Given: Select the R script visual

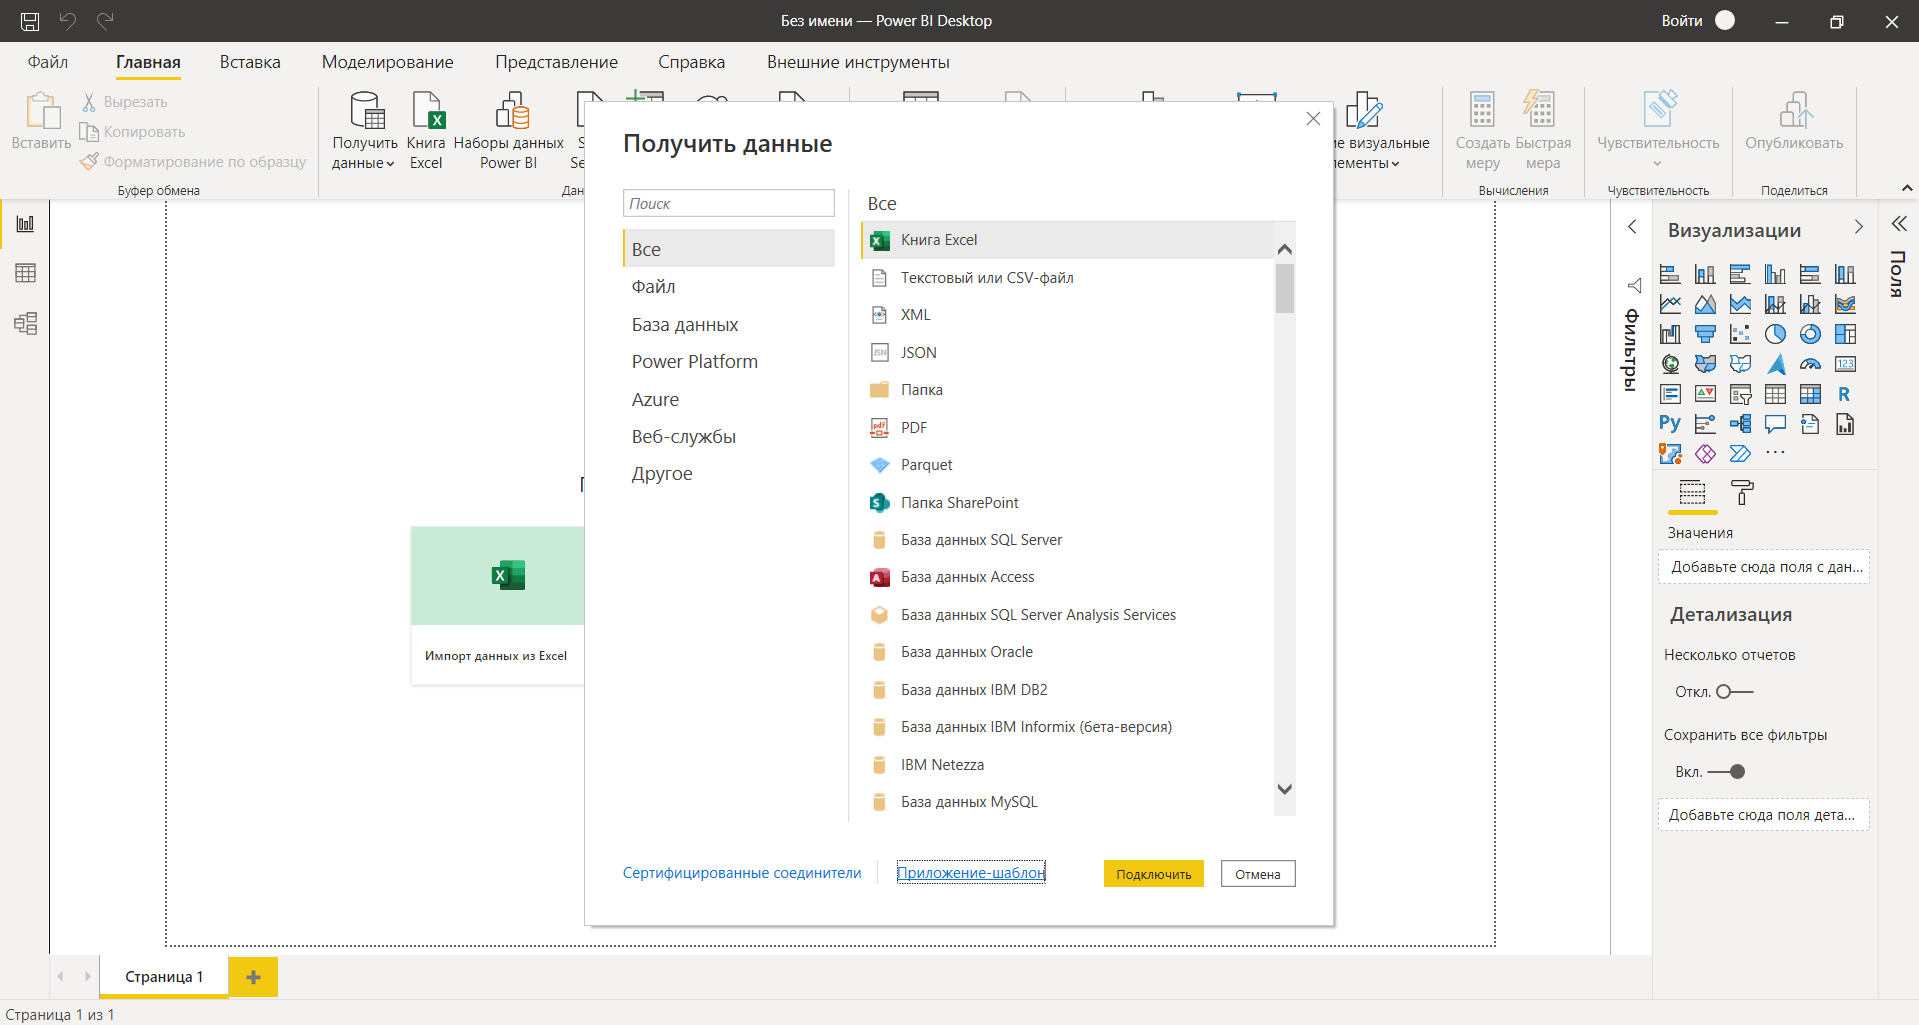Looking at the screenshot, I should (x=1845, y=394).
